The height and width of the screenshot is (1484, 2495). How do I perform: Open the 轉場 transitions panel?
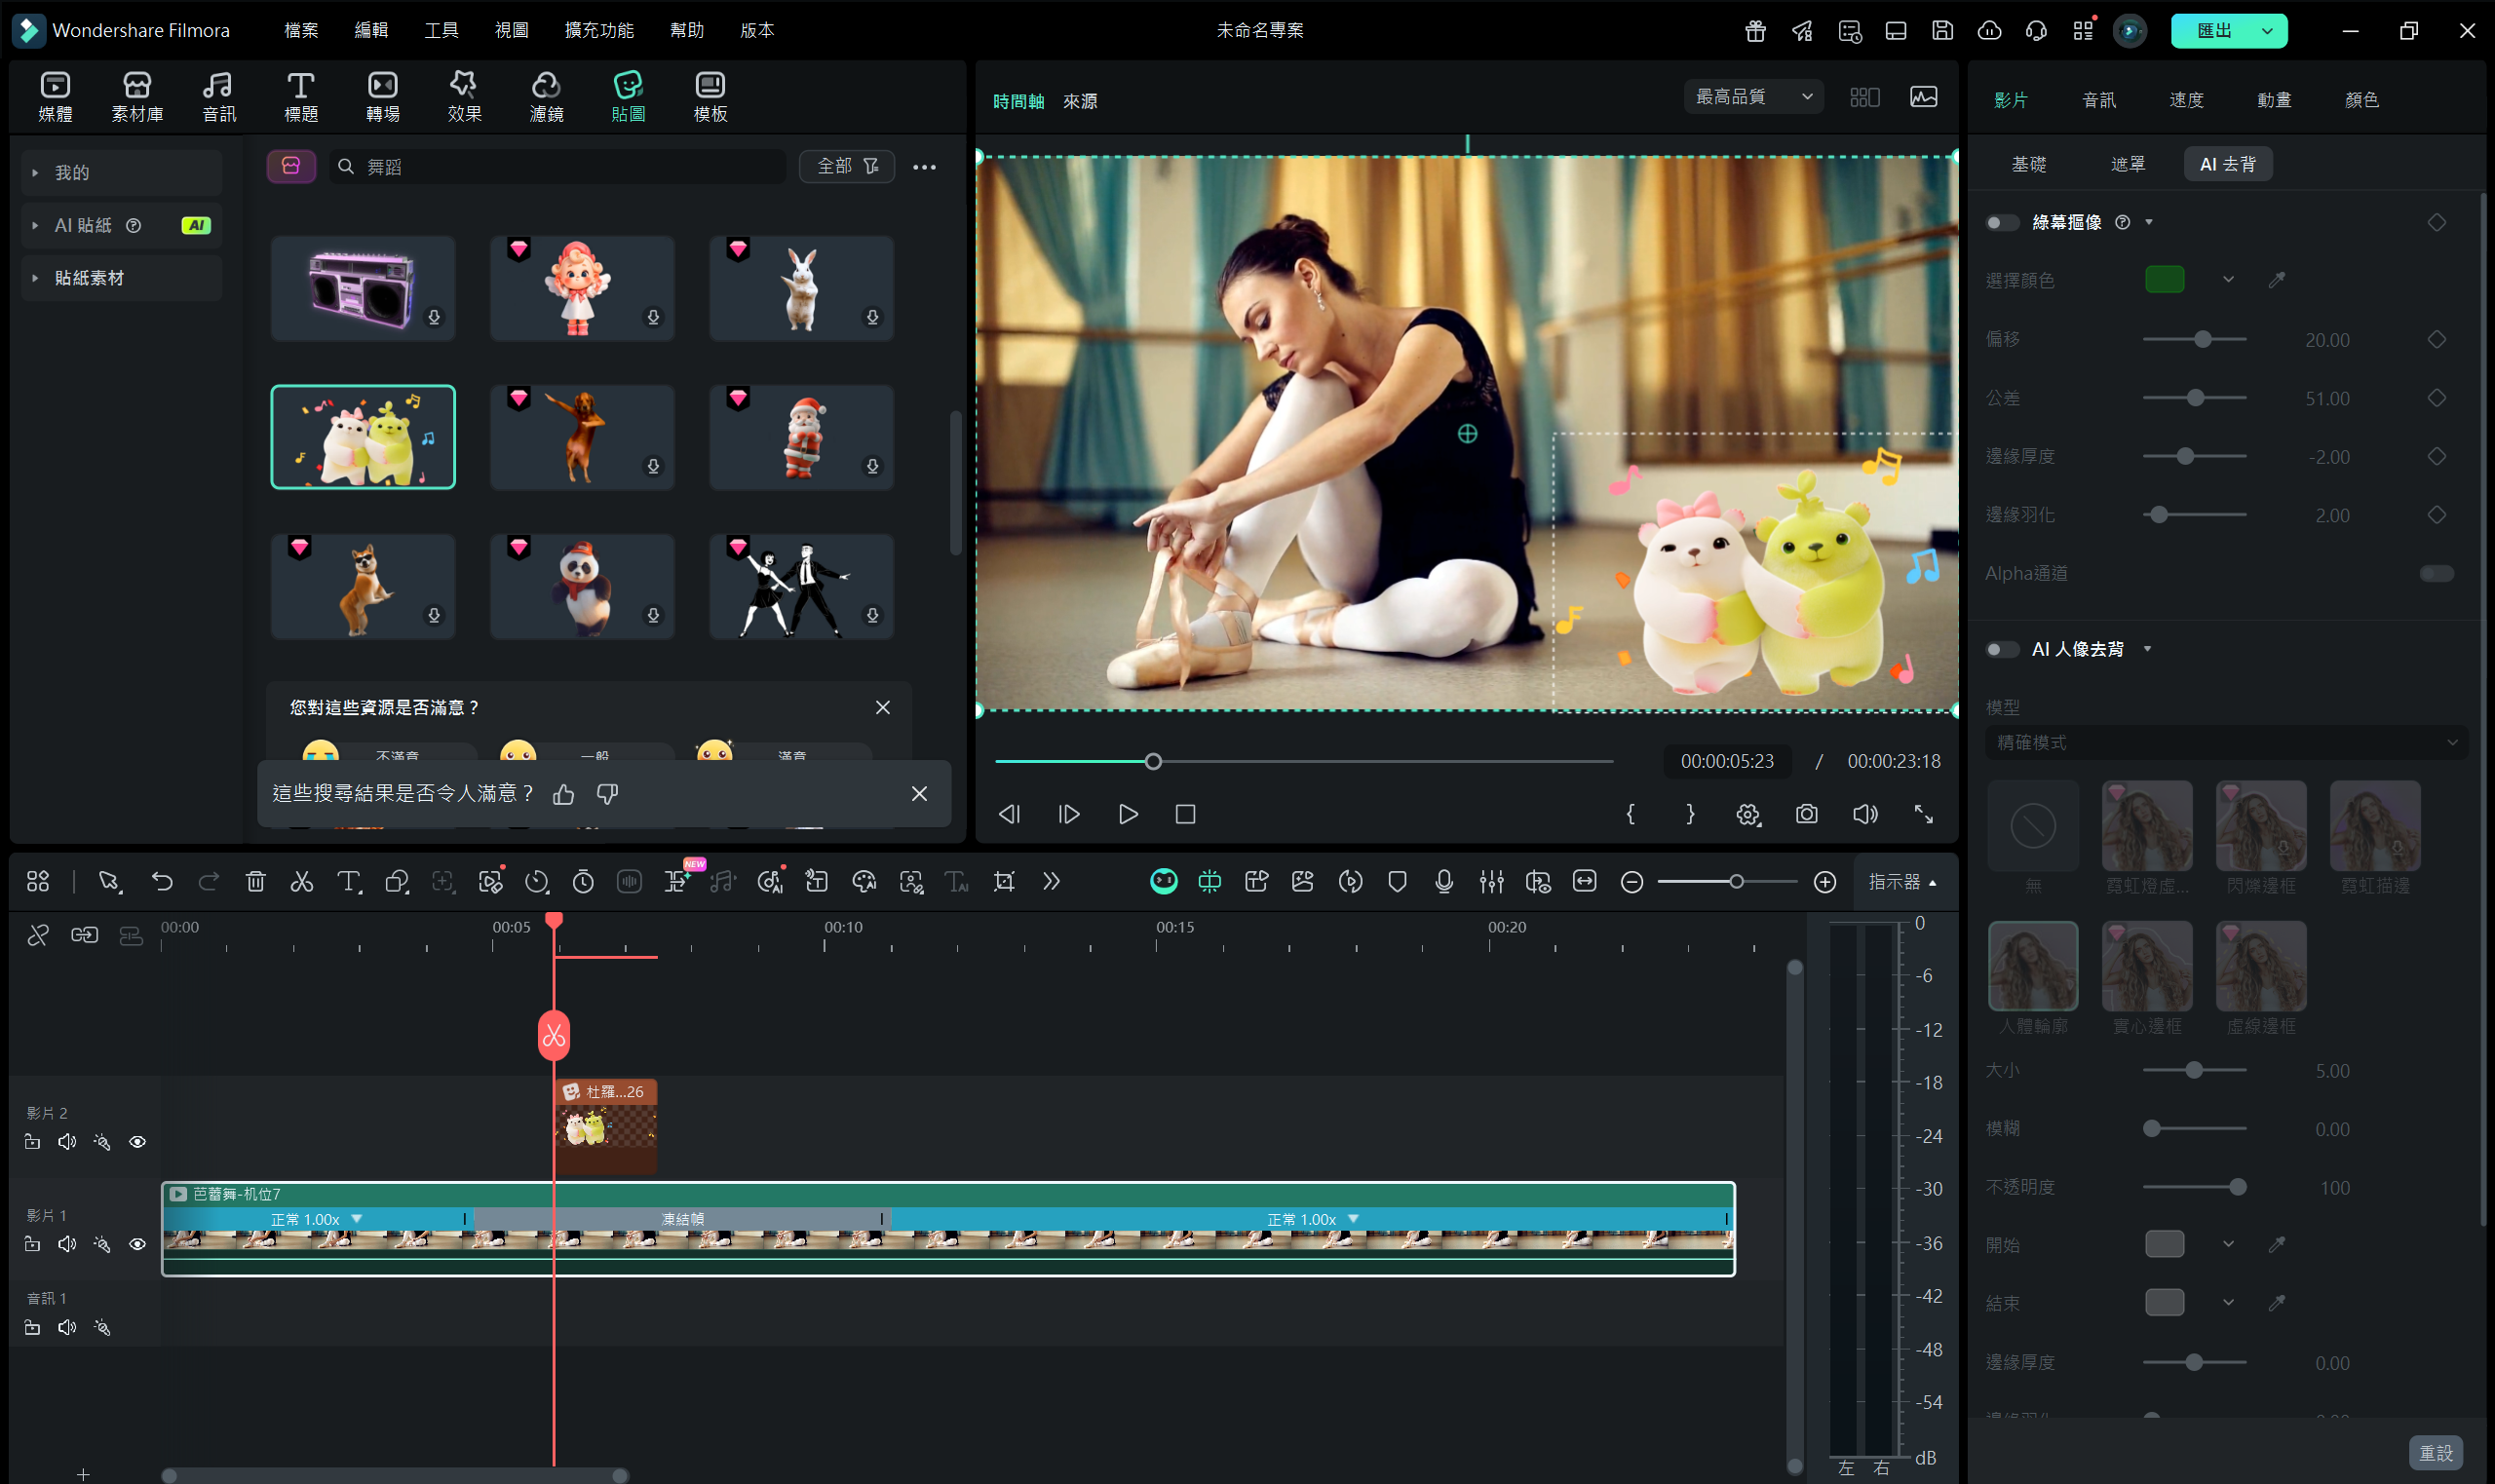tap(382, 97)
